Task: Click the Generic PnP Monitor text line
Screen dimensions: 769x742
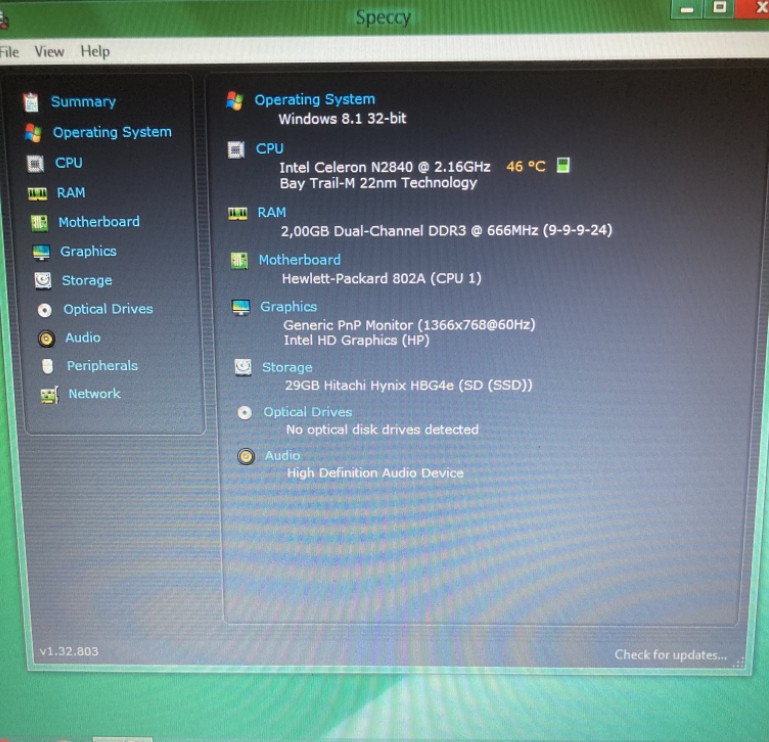Action: point(410,325)
